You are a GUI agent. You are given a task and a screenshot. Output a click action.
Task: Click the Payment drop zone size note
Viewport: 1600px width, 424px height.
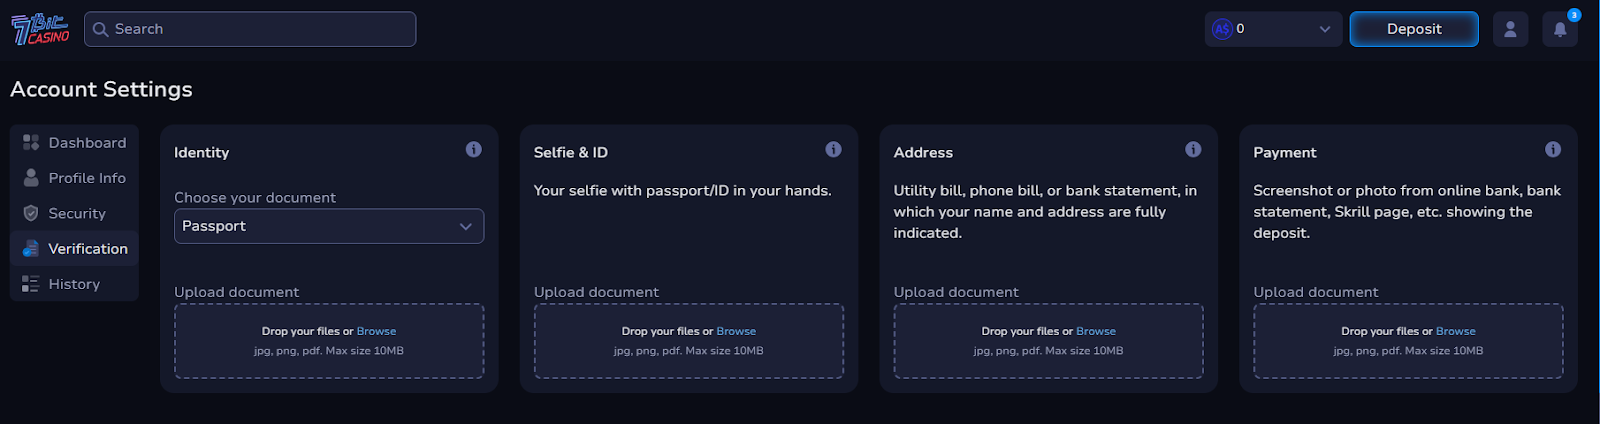pyautogui.click(x=1408, y=351)
